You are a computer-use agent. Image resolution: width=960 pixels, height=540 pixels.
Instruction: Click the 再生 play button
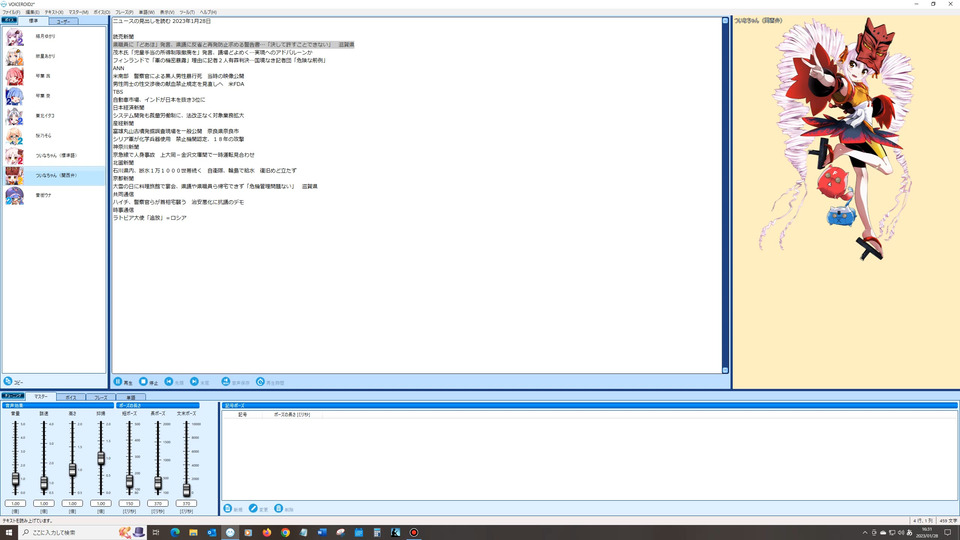coord(118,381)
